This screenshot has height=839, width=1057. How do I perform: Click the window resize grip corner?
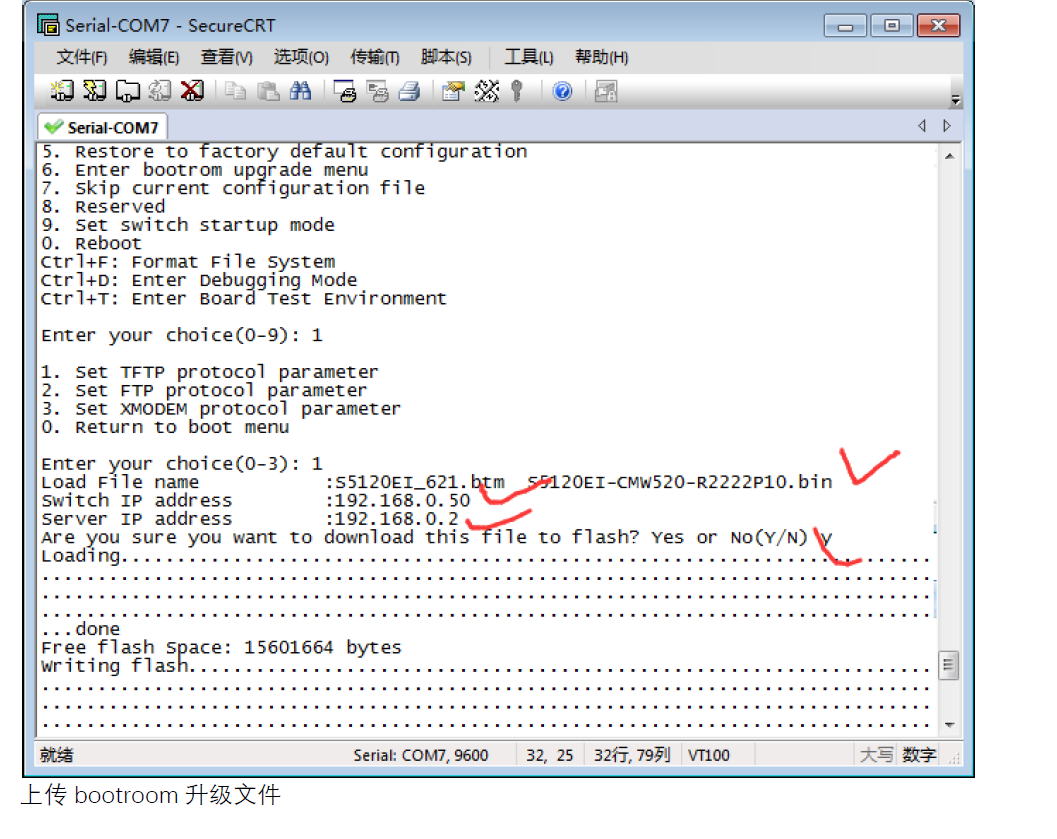955,759
